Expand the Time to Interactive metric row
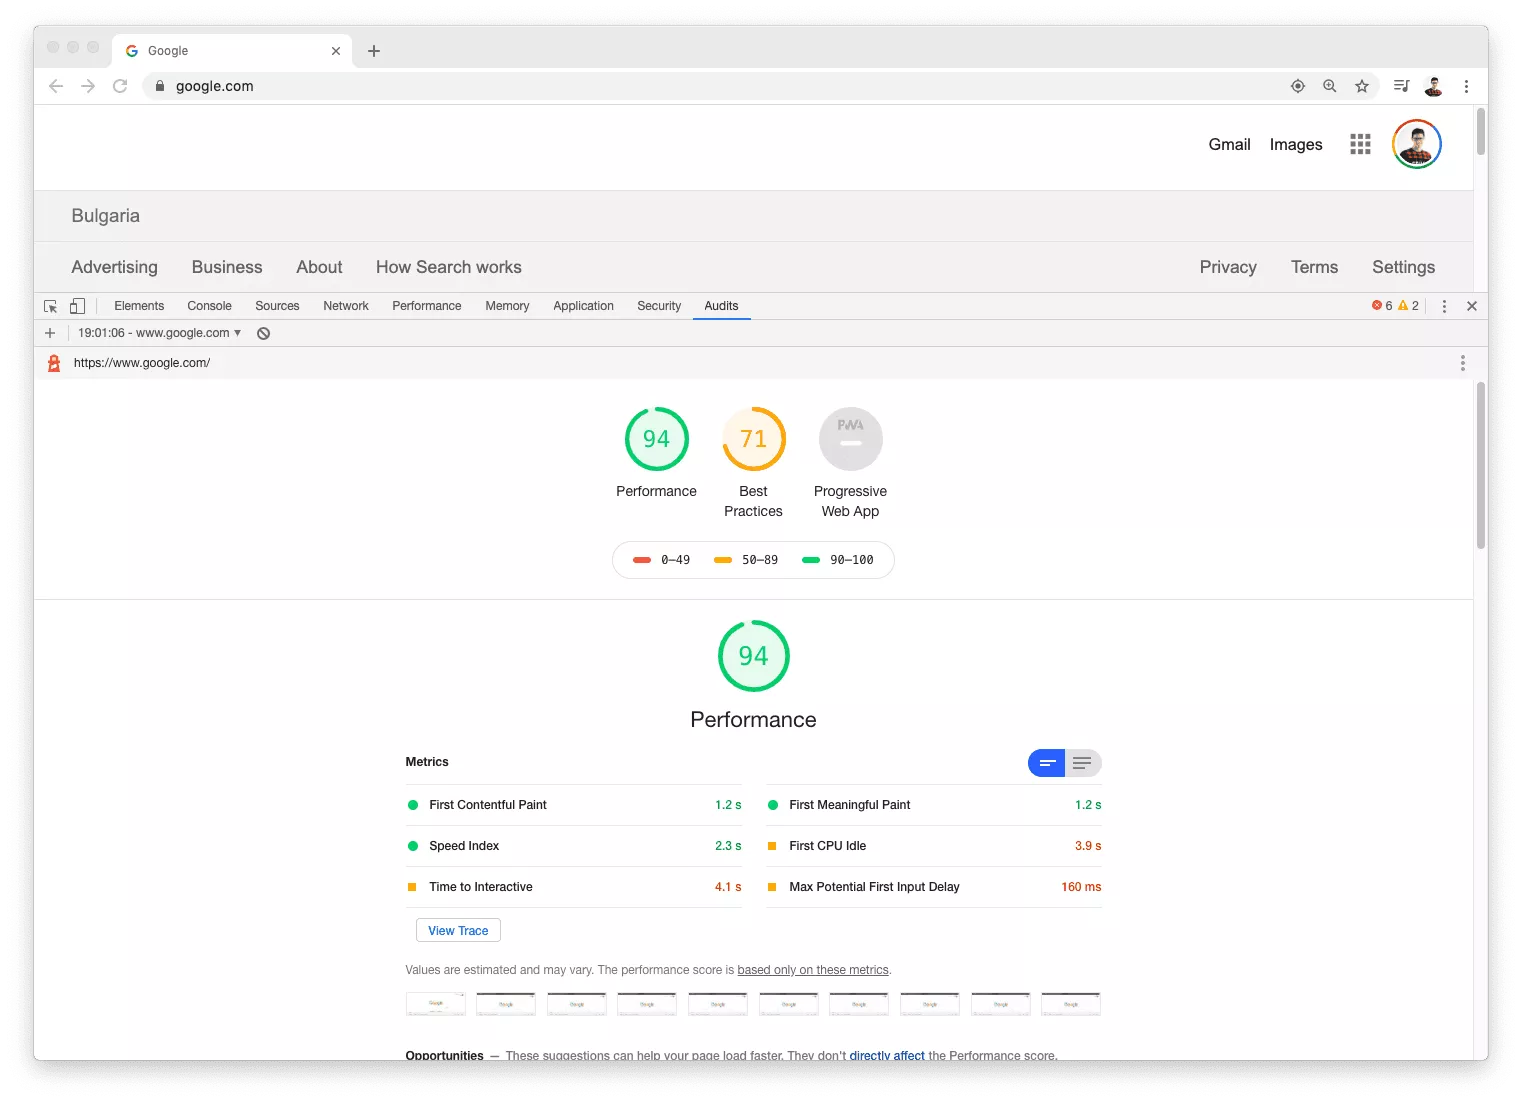 click(x=574, y=887)
